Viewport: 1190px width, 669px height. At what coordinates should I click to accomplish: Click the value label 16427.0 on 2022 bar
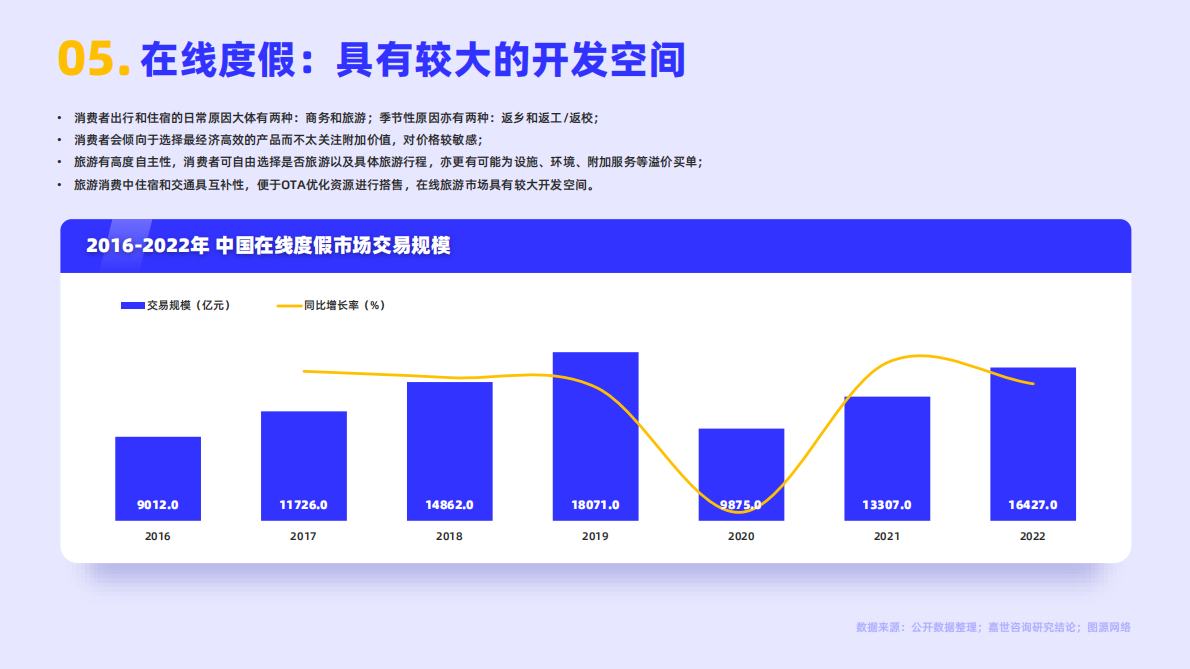pos(1033,504)
